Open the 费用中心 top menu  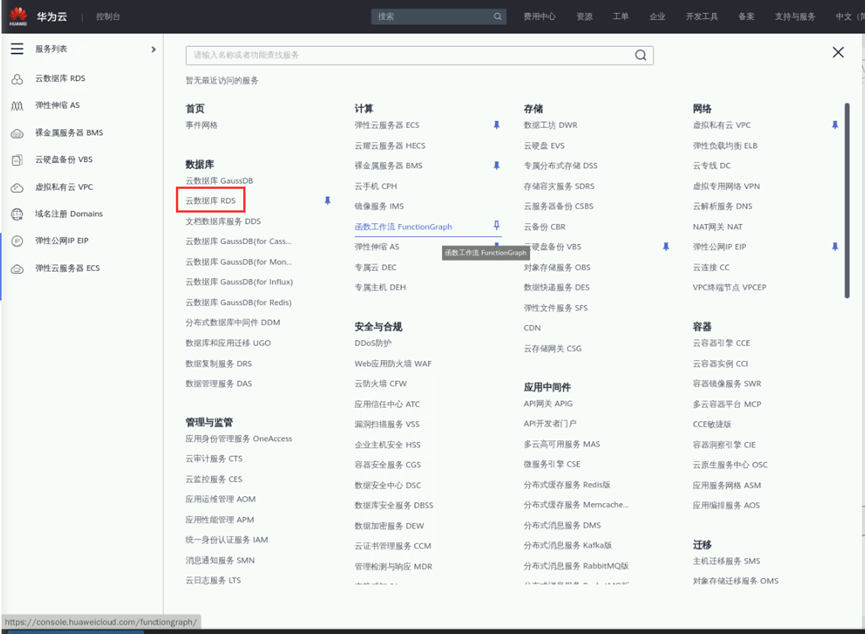[x=539, y=17]
